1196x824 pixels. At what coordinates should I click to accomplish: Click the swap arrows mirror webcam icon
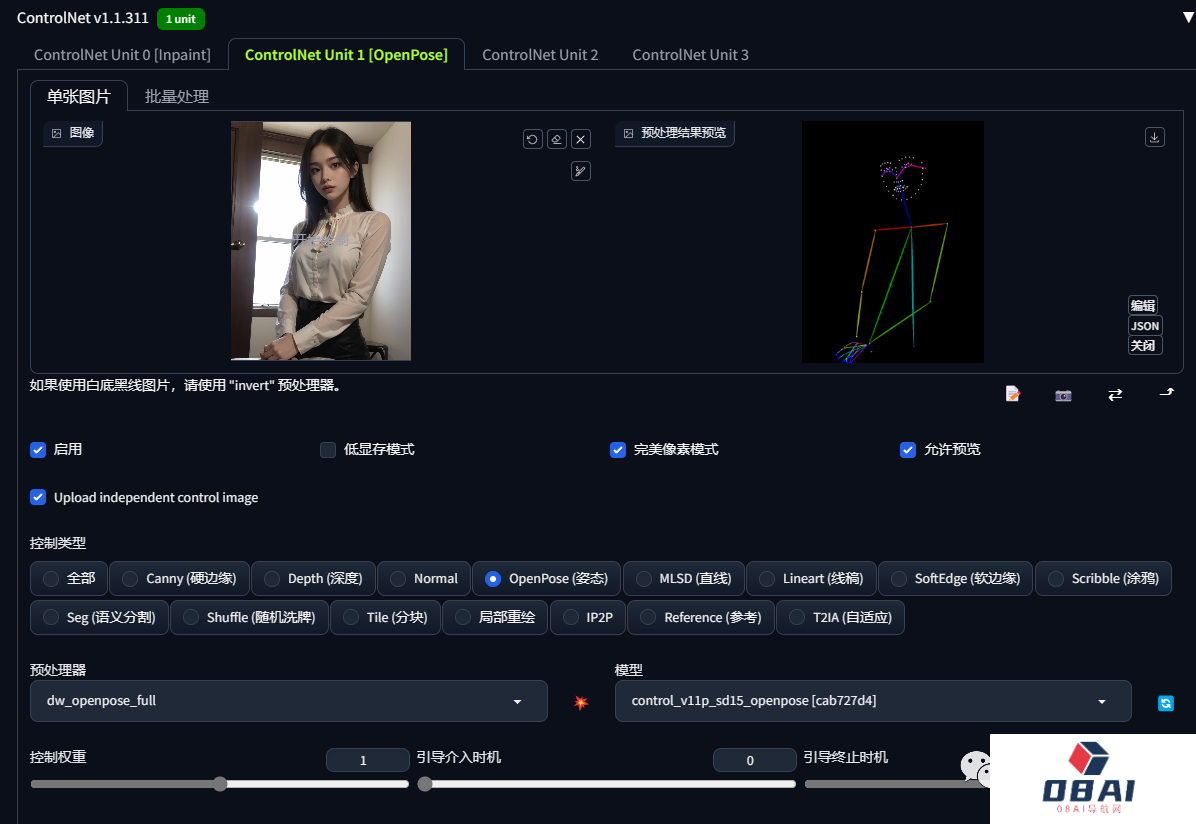(1115, 395)
